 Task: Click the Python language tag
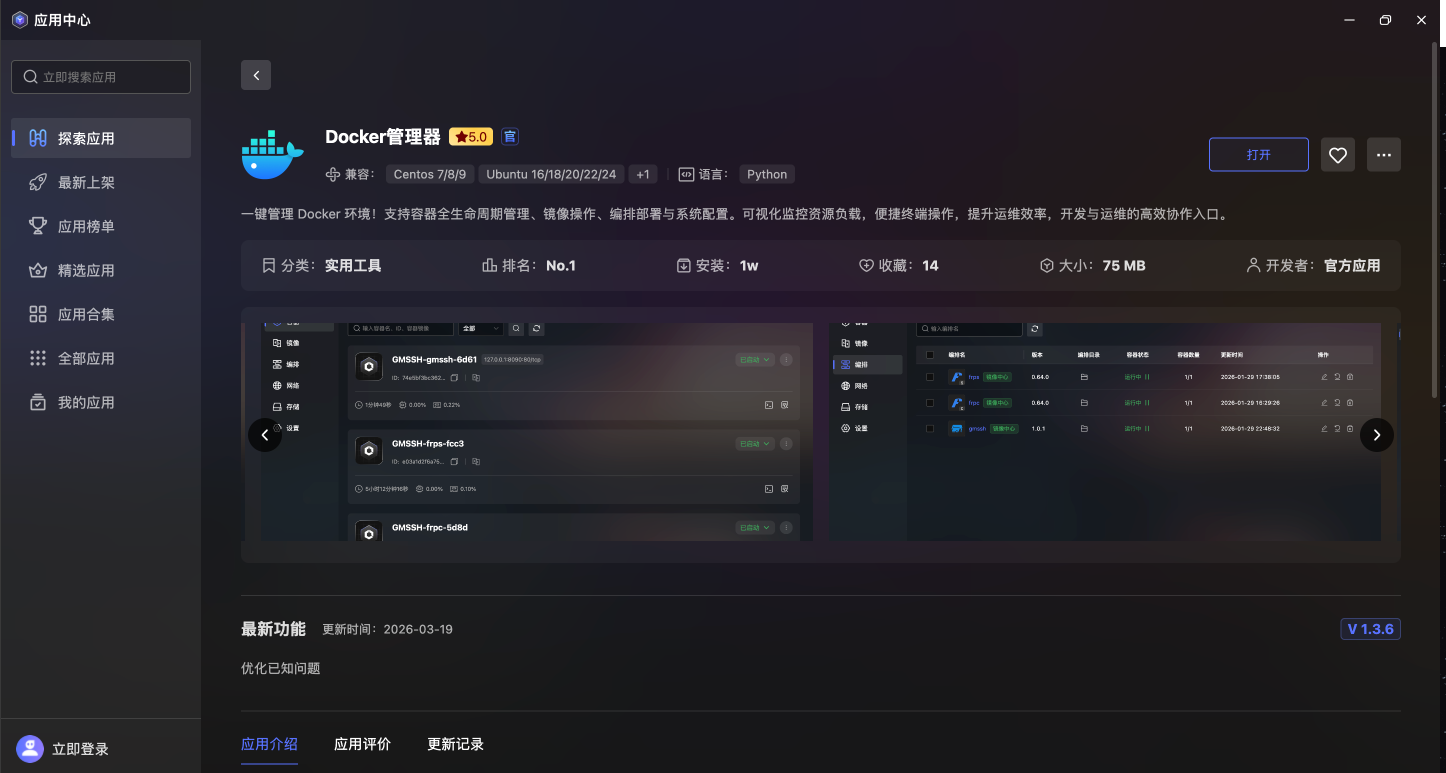(x=767, y=174)
